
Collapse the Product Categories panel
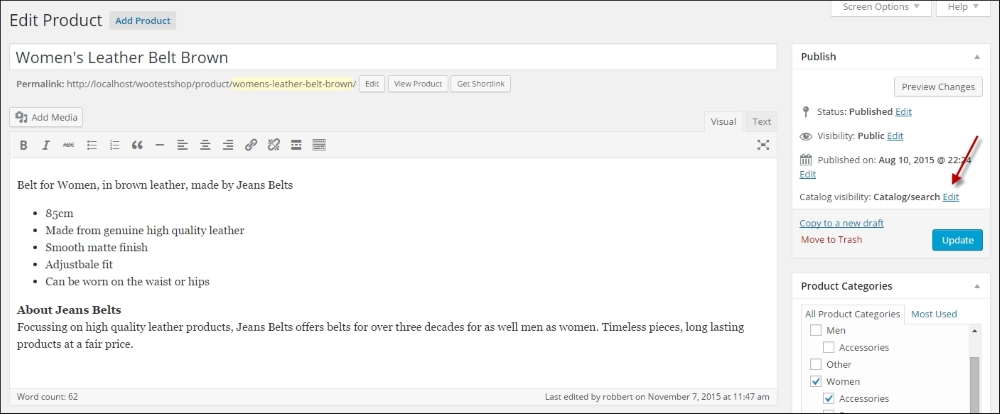tap(976, 286)
